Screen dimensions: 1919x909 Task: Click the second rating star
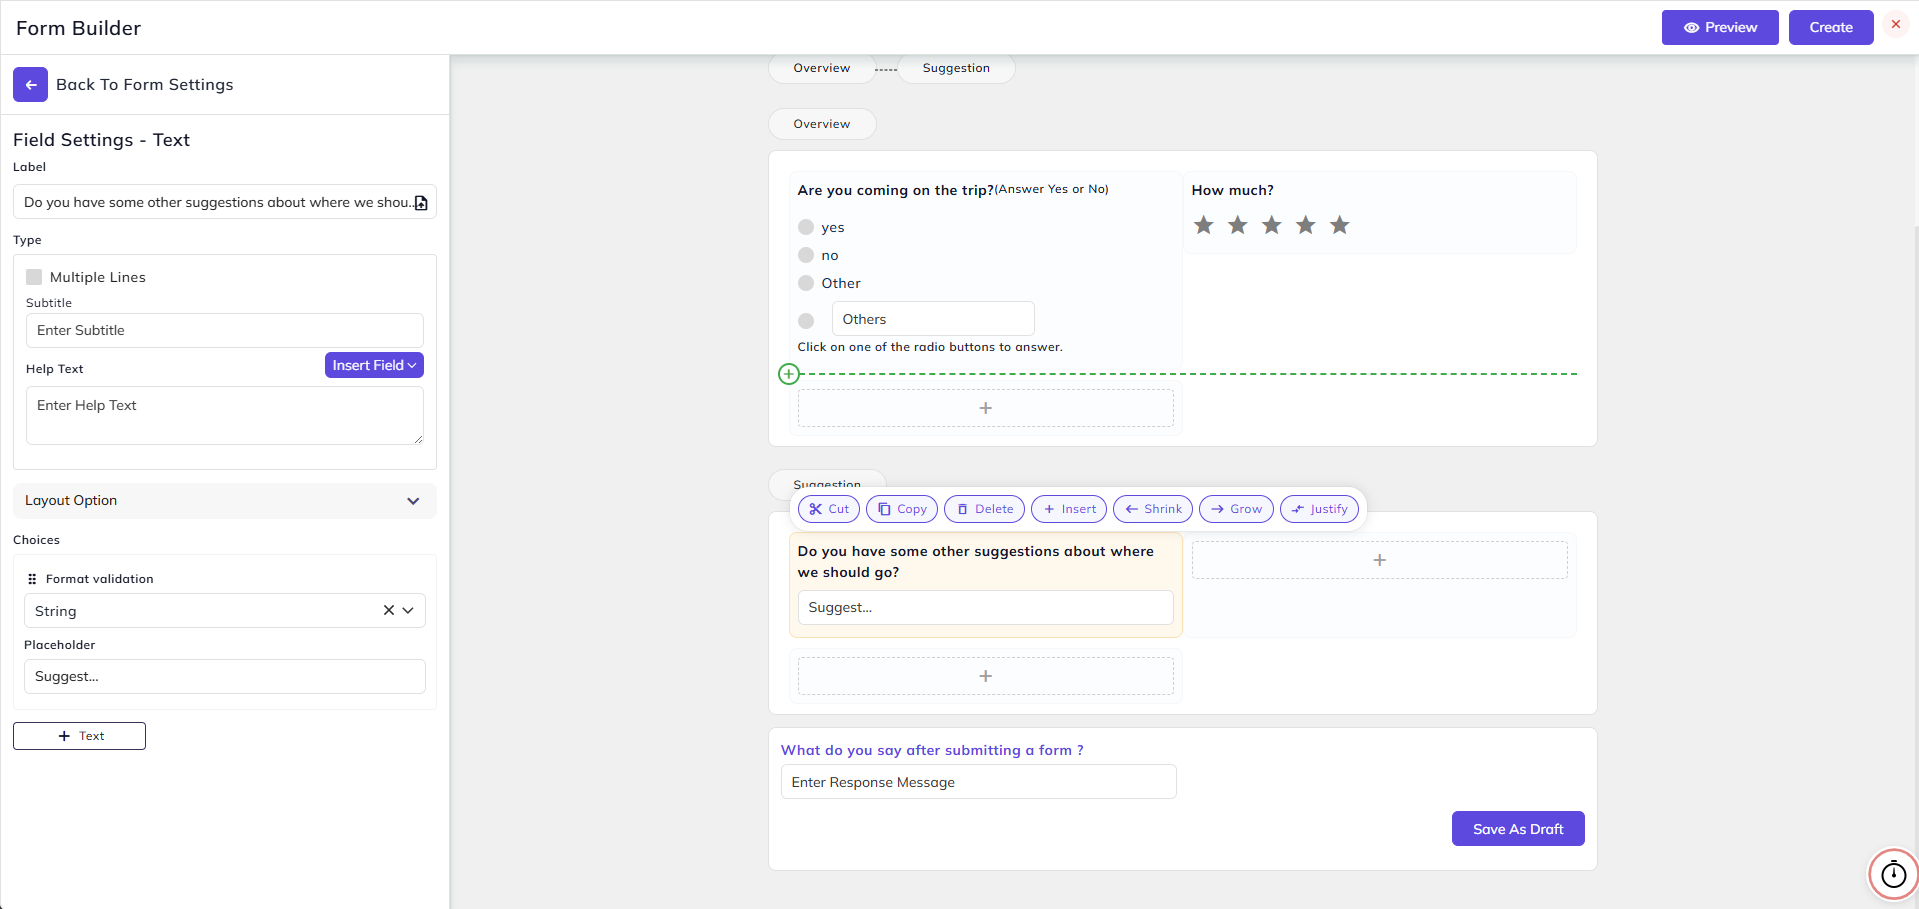tap(1238, 225)
